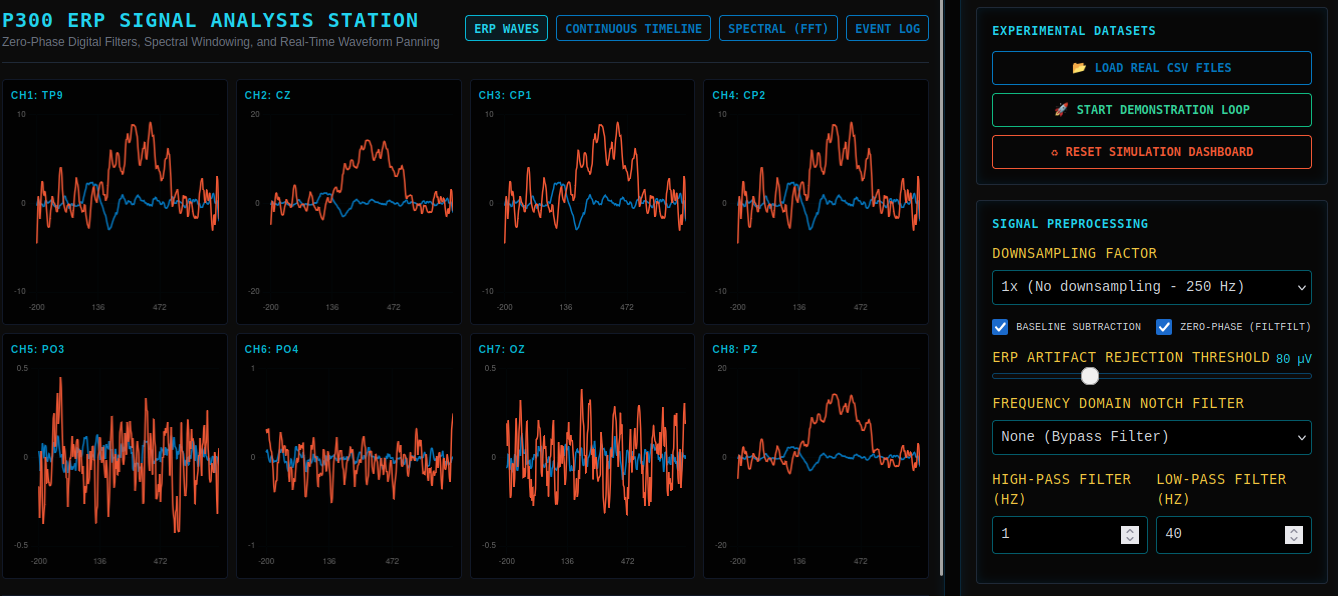Open the downsampling factor dropdown

pyautogui.click(x=1152, y=287)
